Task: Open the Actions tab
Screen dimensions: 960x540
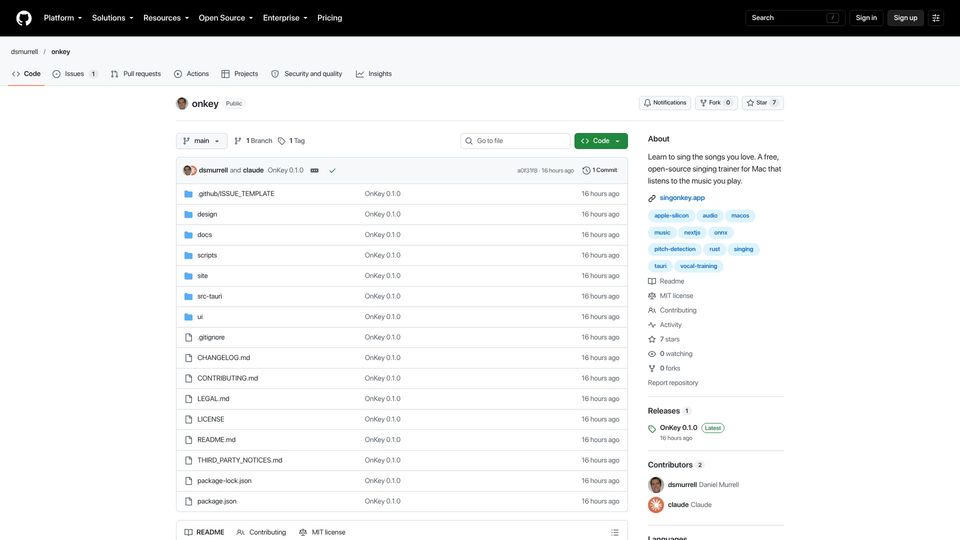Action: (192, 73)
